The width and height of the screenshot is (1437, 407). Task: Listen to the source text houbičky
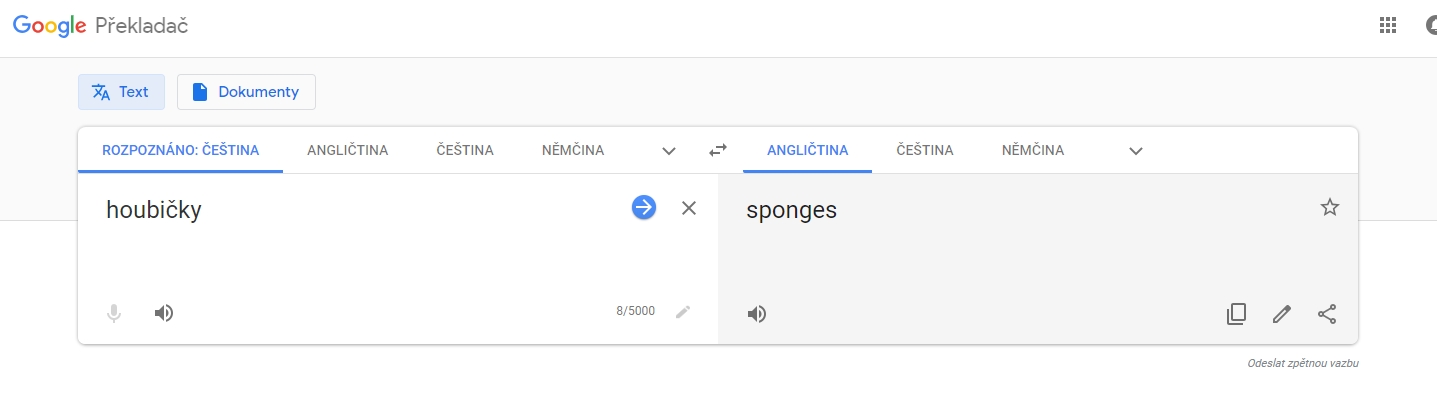164,313
